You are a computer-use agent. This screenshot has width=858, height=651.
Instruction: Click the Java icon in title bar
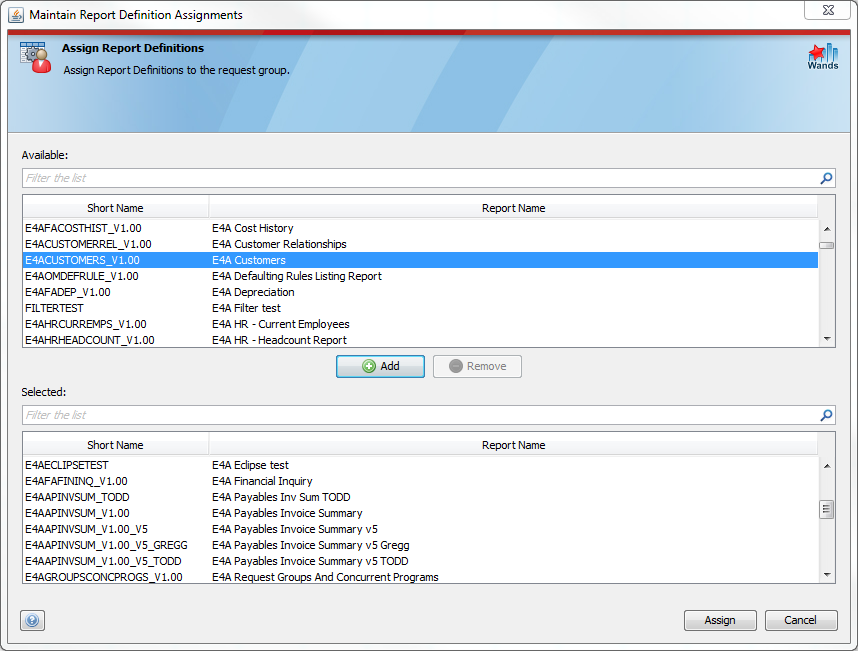pyautogui.click(x=16, y=15)
